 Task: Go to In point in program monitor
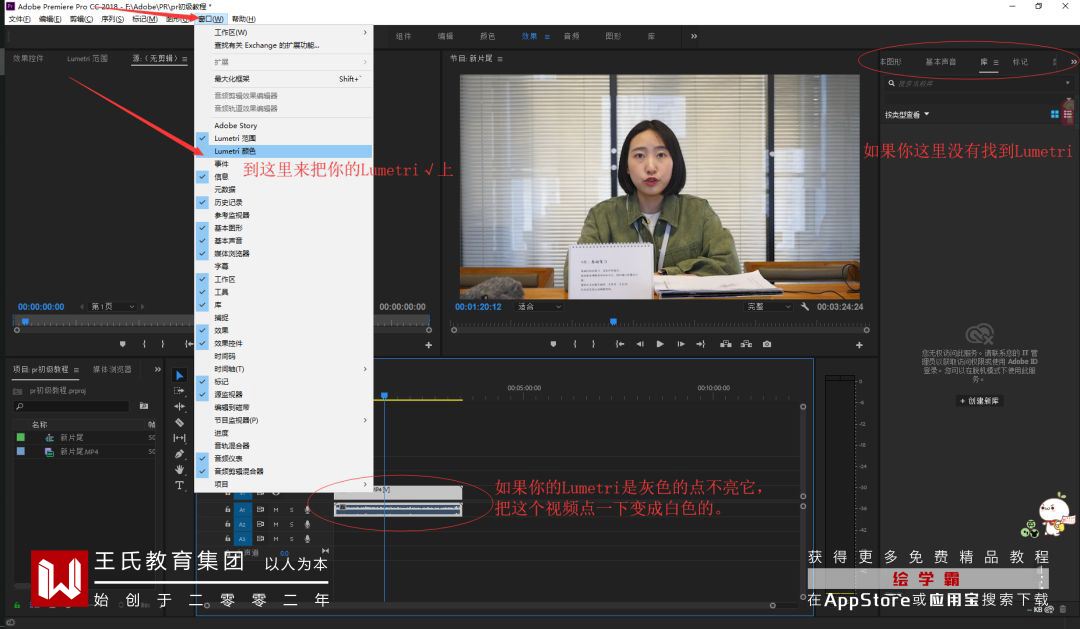tap(620, 344)
